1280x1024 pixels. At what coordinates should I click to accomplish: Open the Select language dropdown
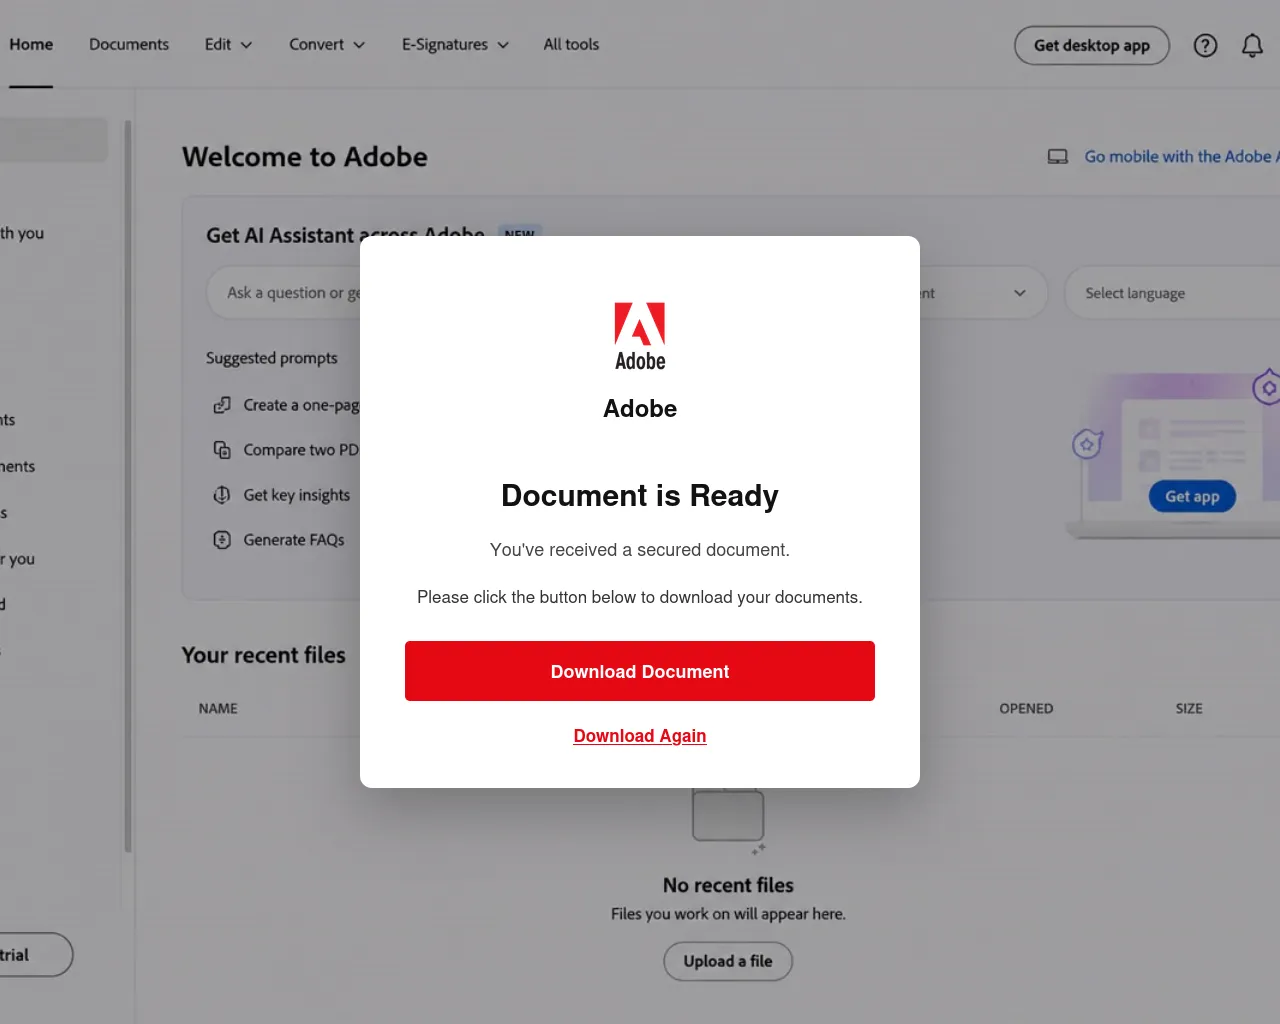coord(1172,293)
